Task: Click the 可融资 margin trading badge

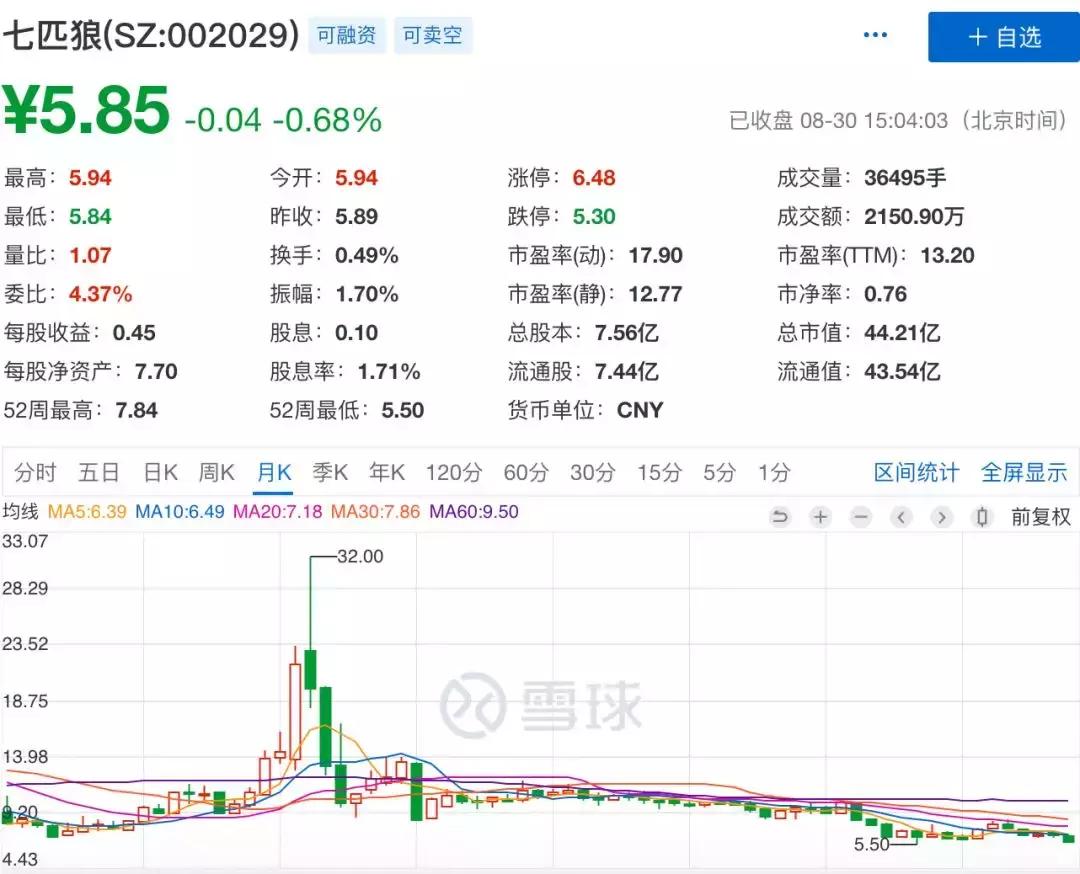Action: (x=346, y=35)
